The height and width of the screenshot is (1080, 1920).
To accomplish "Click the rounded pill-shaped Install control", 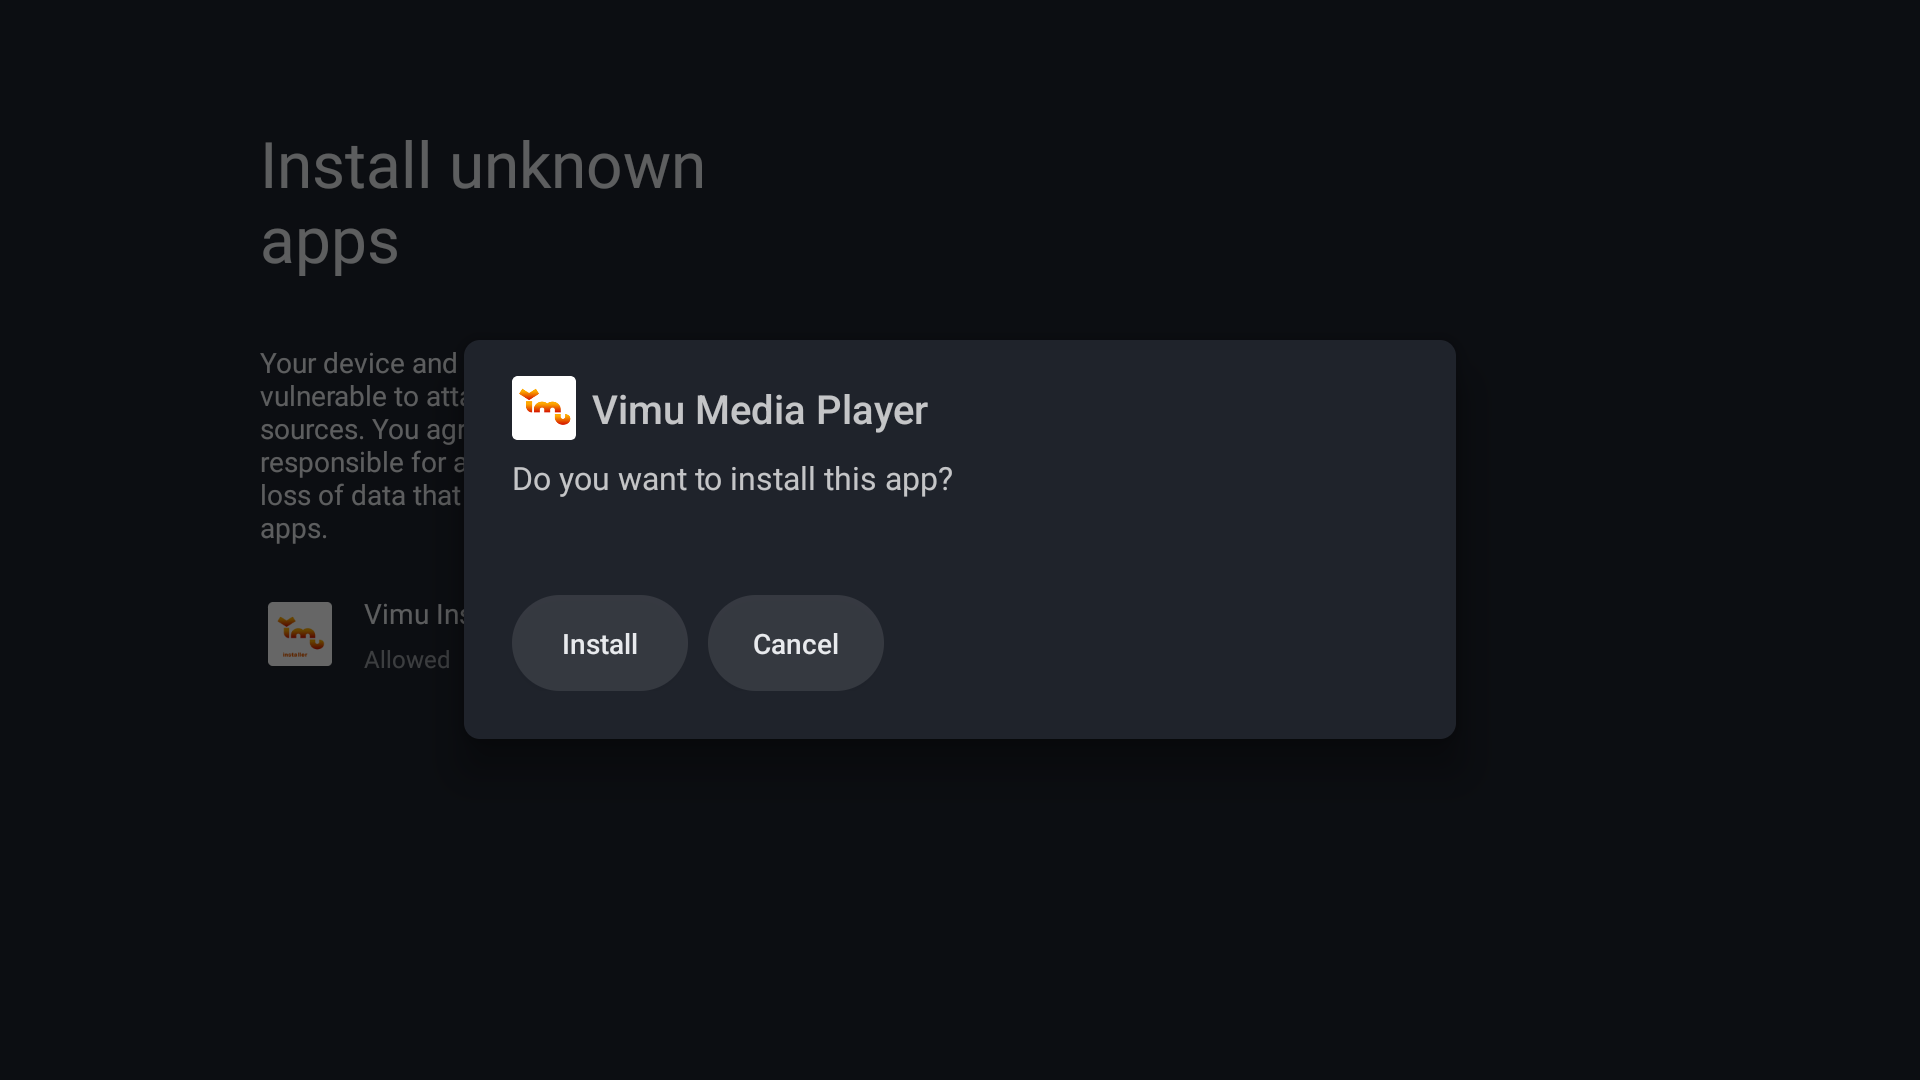I will (599, 643).
